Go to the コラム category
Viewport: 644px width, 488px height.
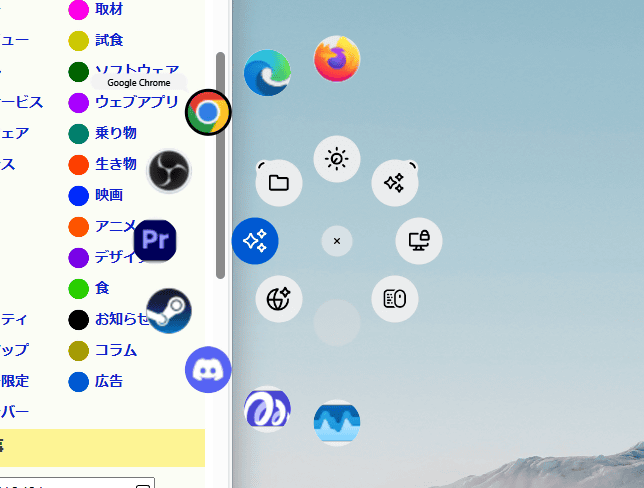[115, 350]
